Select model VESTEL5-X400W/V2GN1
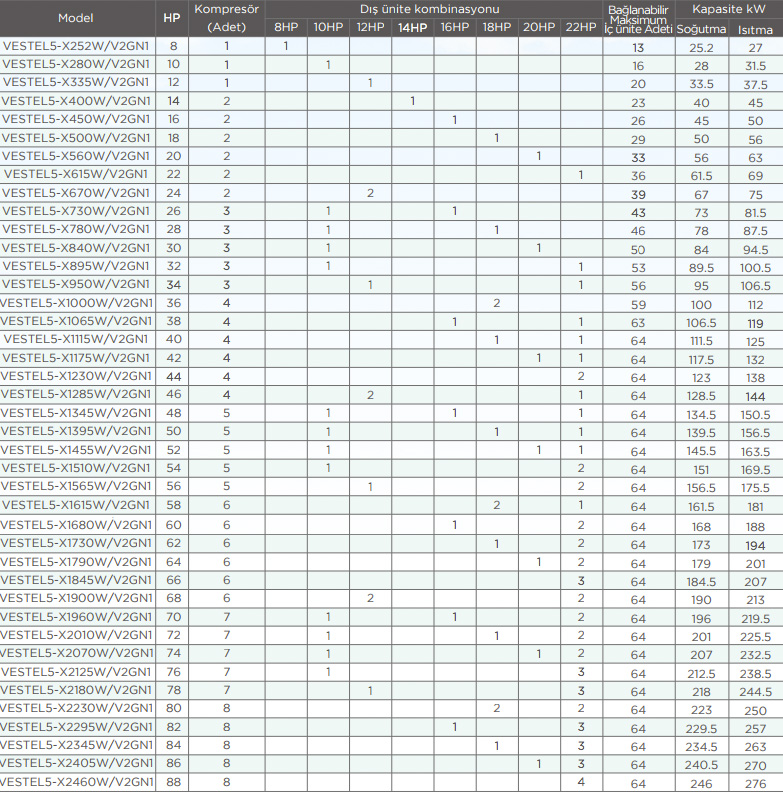 pos(76,101)
